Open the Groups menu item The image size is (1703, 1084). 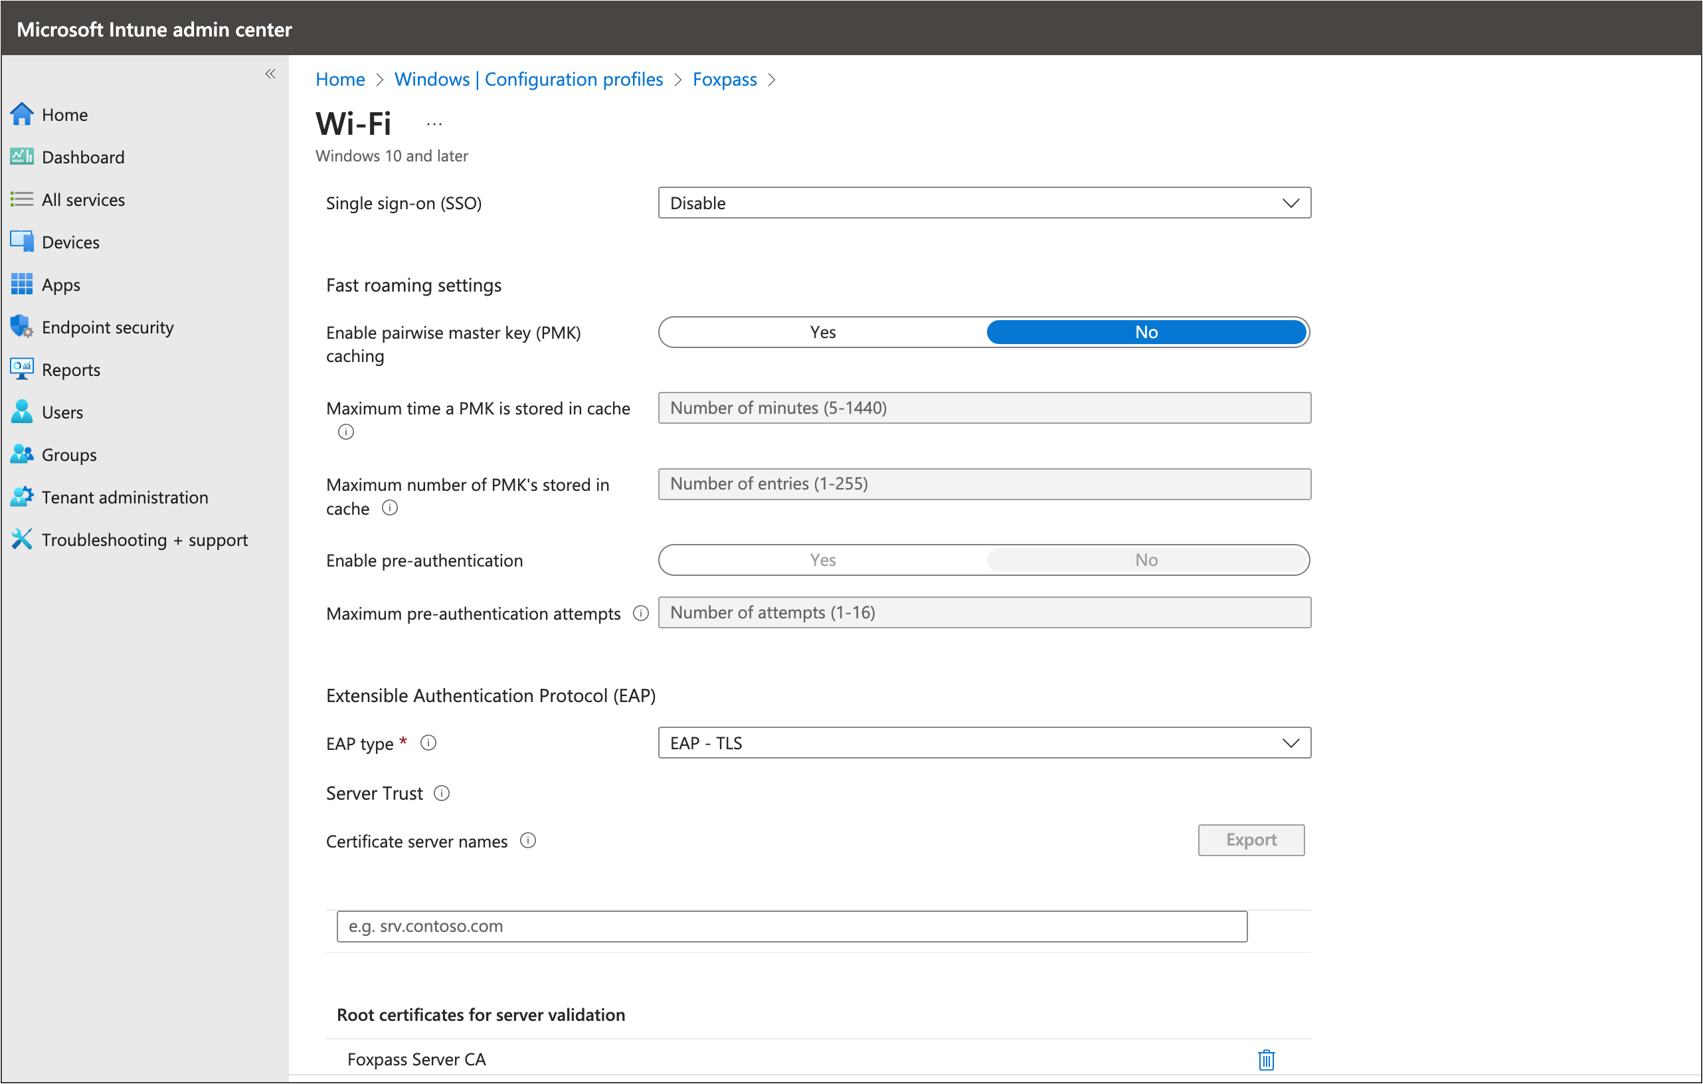click(69, 455)
